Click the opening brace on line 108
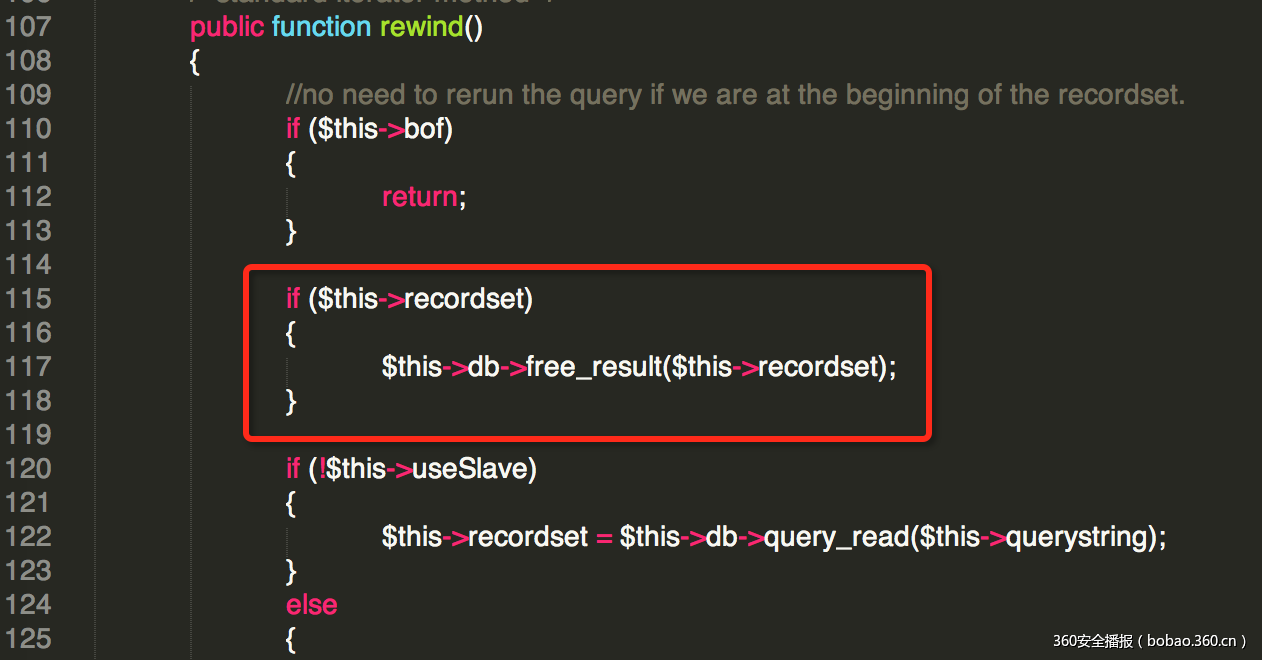This screenshot has height=660, width=1262. tap(195, 62)
